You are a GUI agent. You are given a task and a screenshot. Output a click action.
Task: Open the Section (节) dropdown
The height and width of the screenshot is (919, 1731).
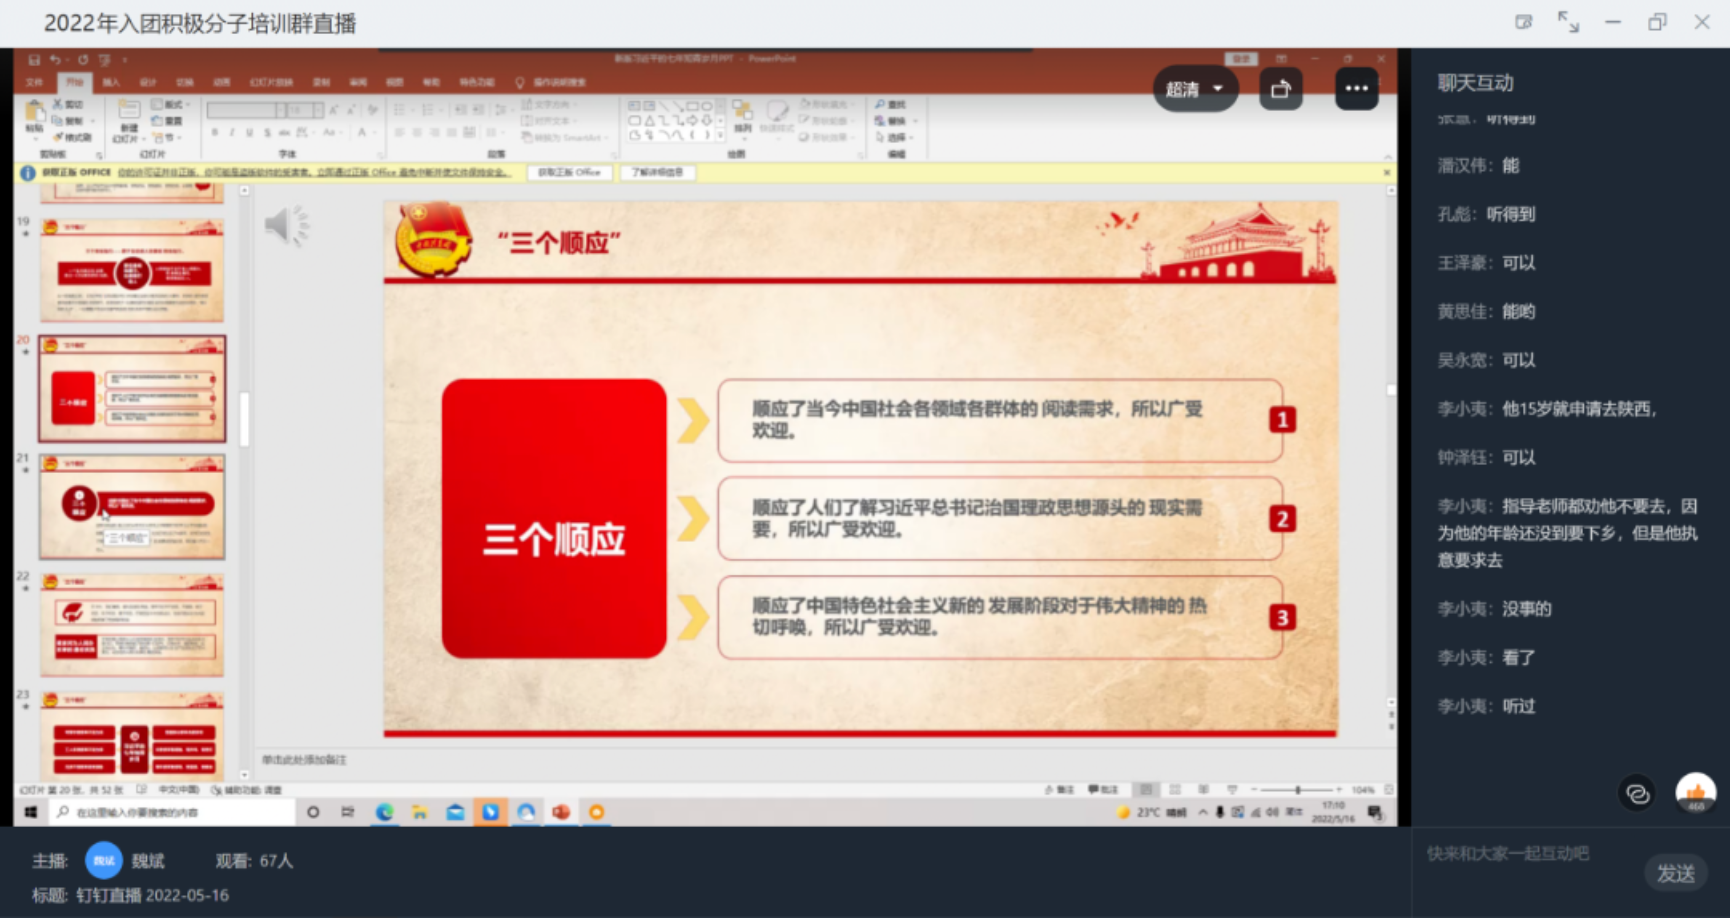[167, 137]
